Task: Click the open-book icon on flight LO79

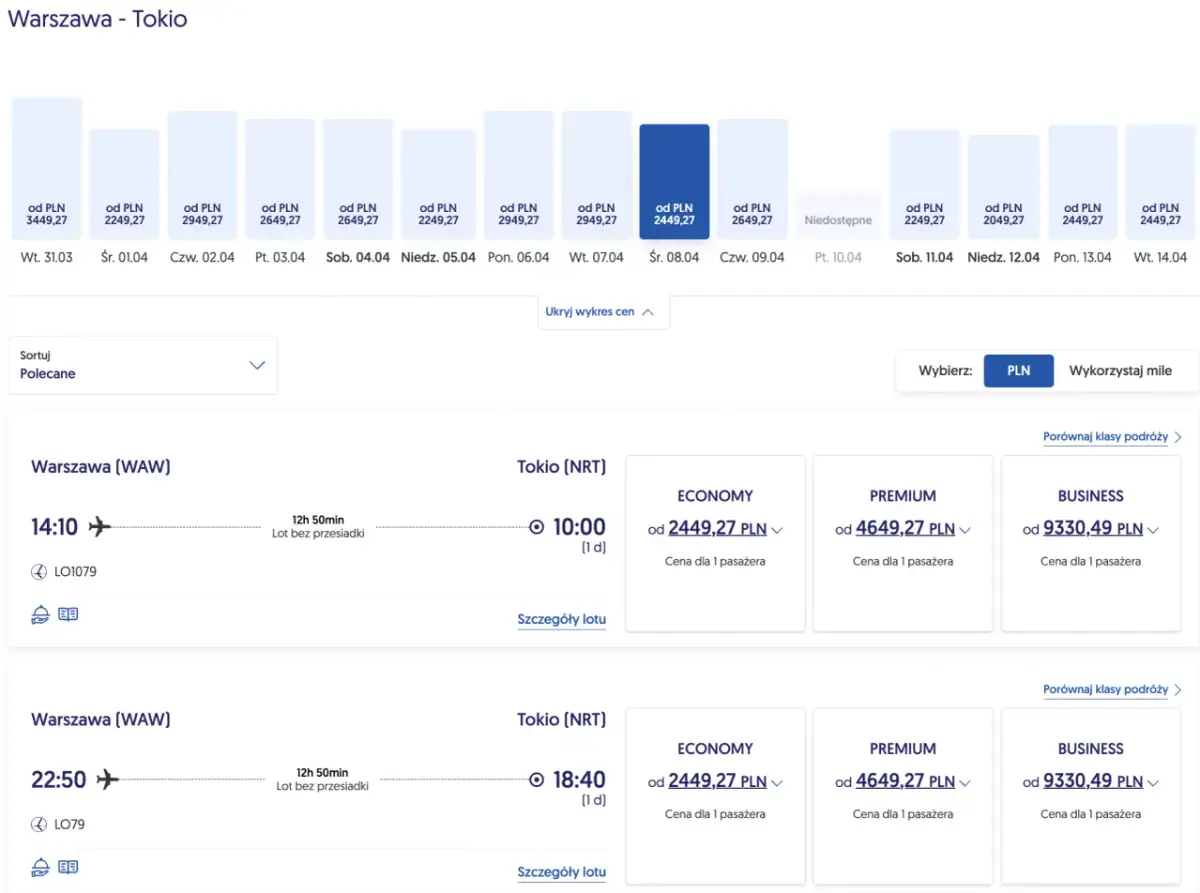Action: click(x=68, y=867)
